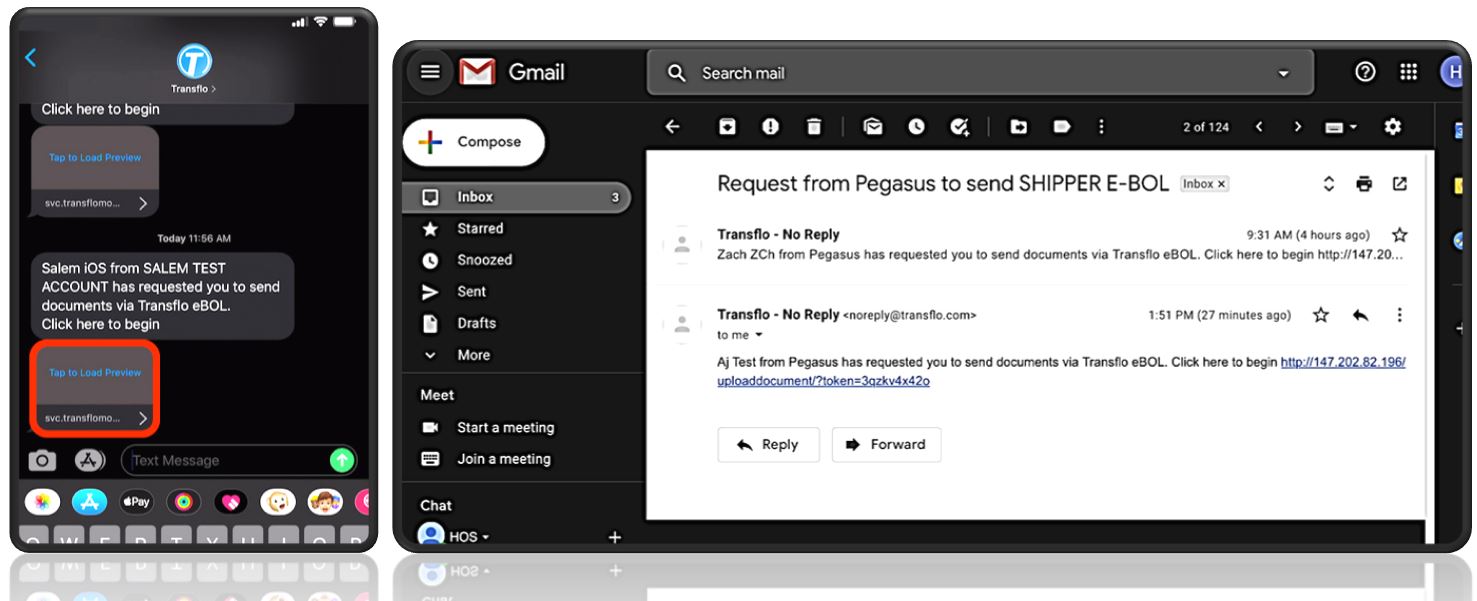This screenshot has width=1477, height=601.
Task: Click the Gmail logo
Action: tap(512, 72)
